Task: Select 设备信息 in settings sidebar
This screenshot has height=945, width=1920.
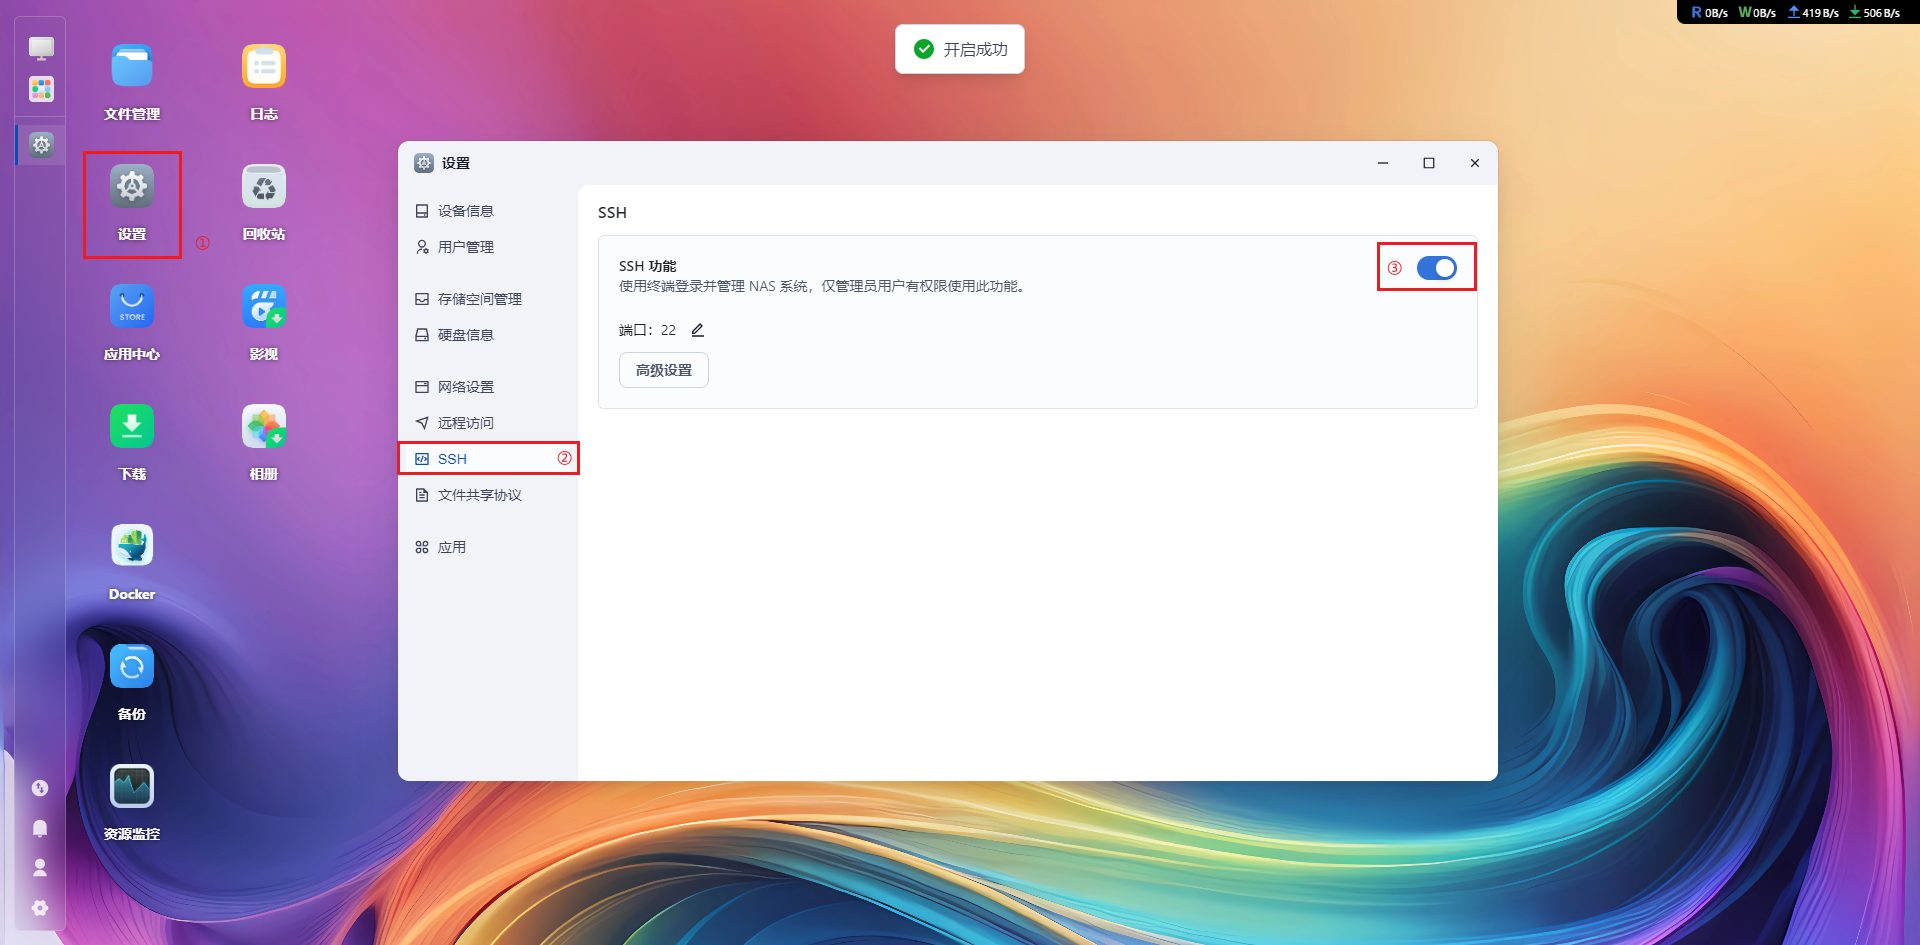Action: click(x=466, y=211)
